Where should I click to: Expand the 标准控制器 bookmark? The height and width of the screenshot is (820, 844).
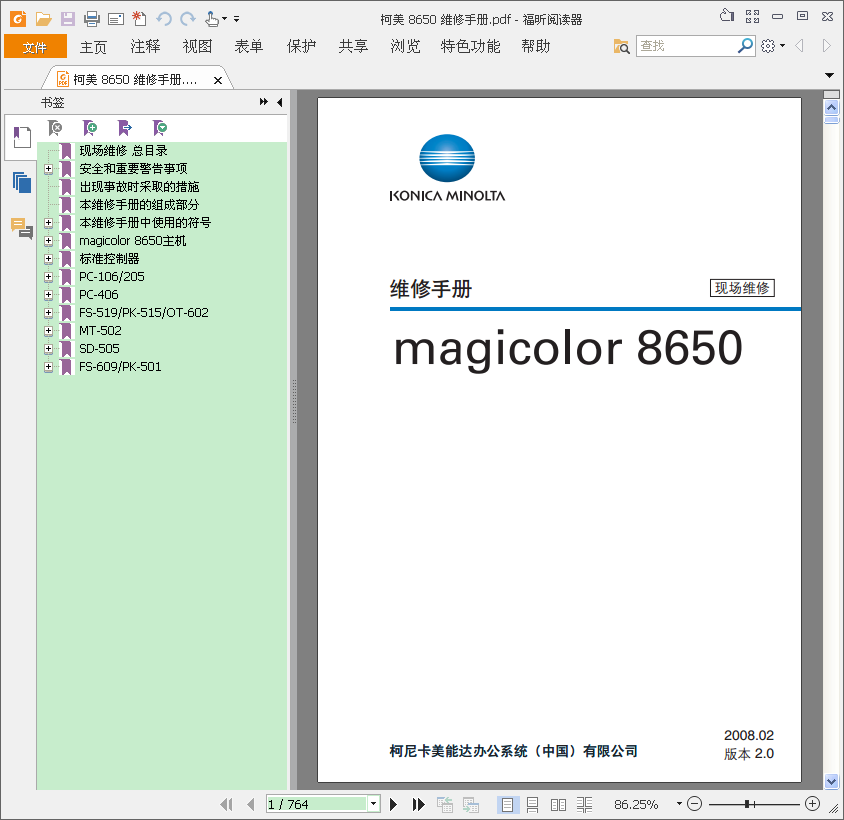click(48, 259)
